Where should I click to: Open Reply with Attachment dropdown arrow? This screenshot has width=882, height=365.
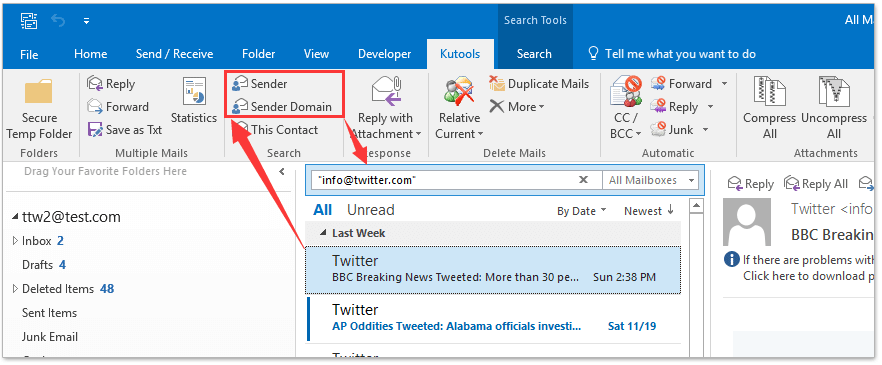[x=418, y=134]
